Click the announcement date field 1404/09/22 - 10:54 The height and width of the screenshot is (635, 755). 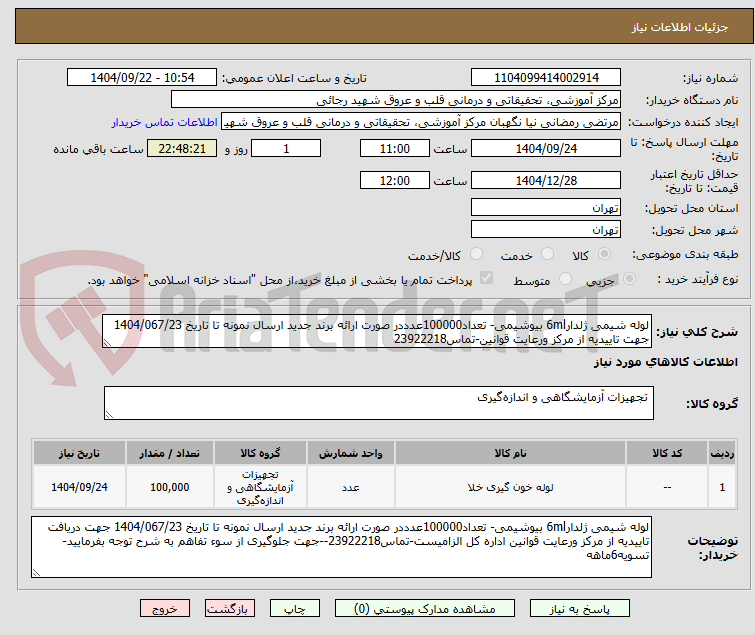click(142, 78)
